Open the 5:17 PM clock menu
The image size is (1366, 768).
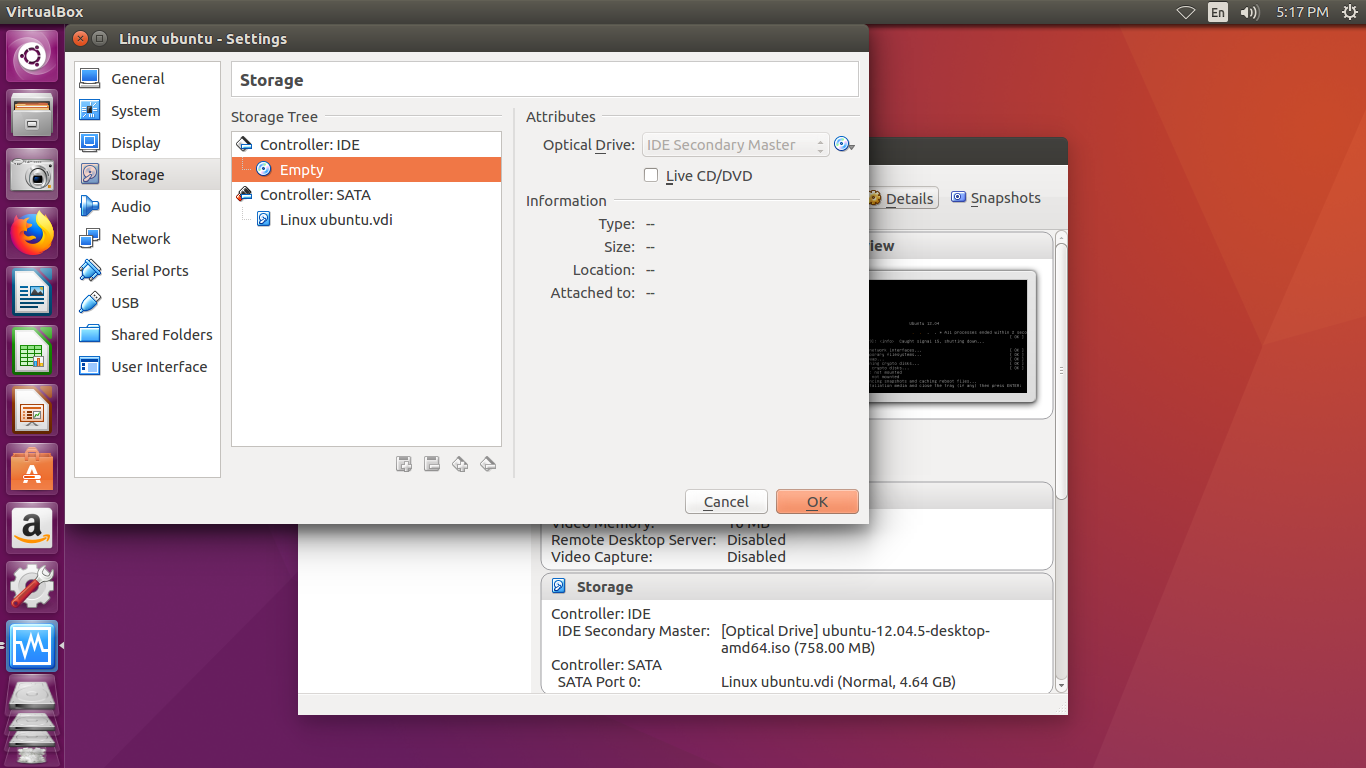point(1302,12)
